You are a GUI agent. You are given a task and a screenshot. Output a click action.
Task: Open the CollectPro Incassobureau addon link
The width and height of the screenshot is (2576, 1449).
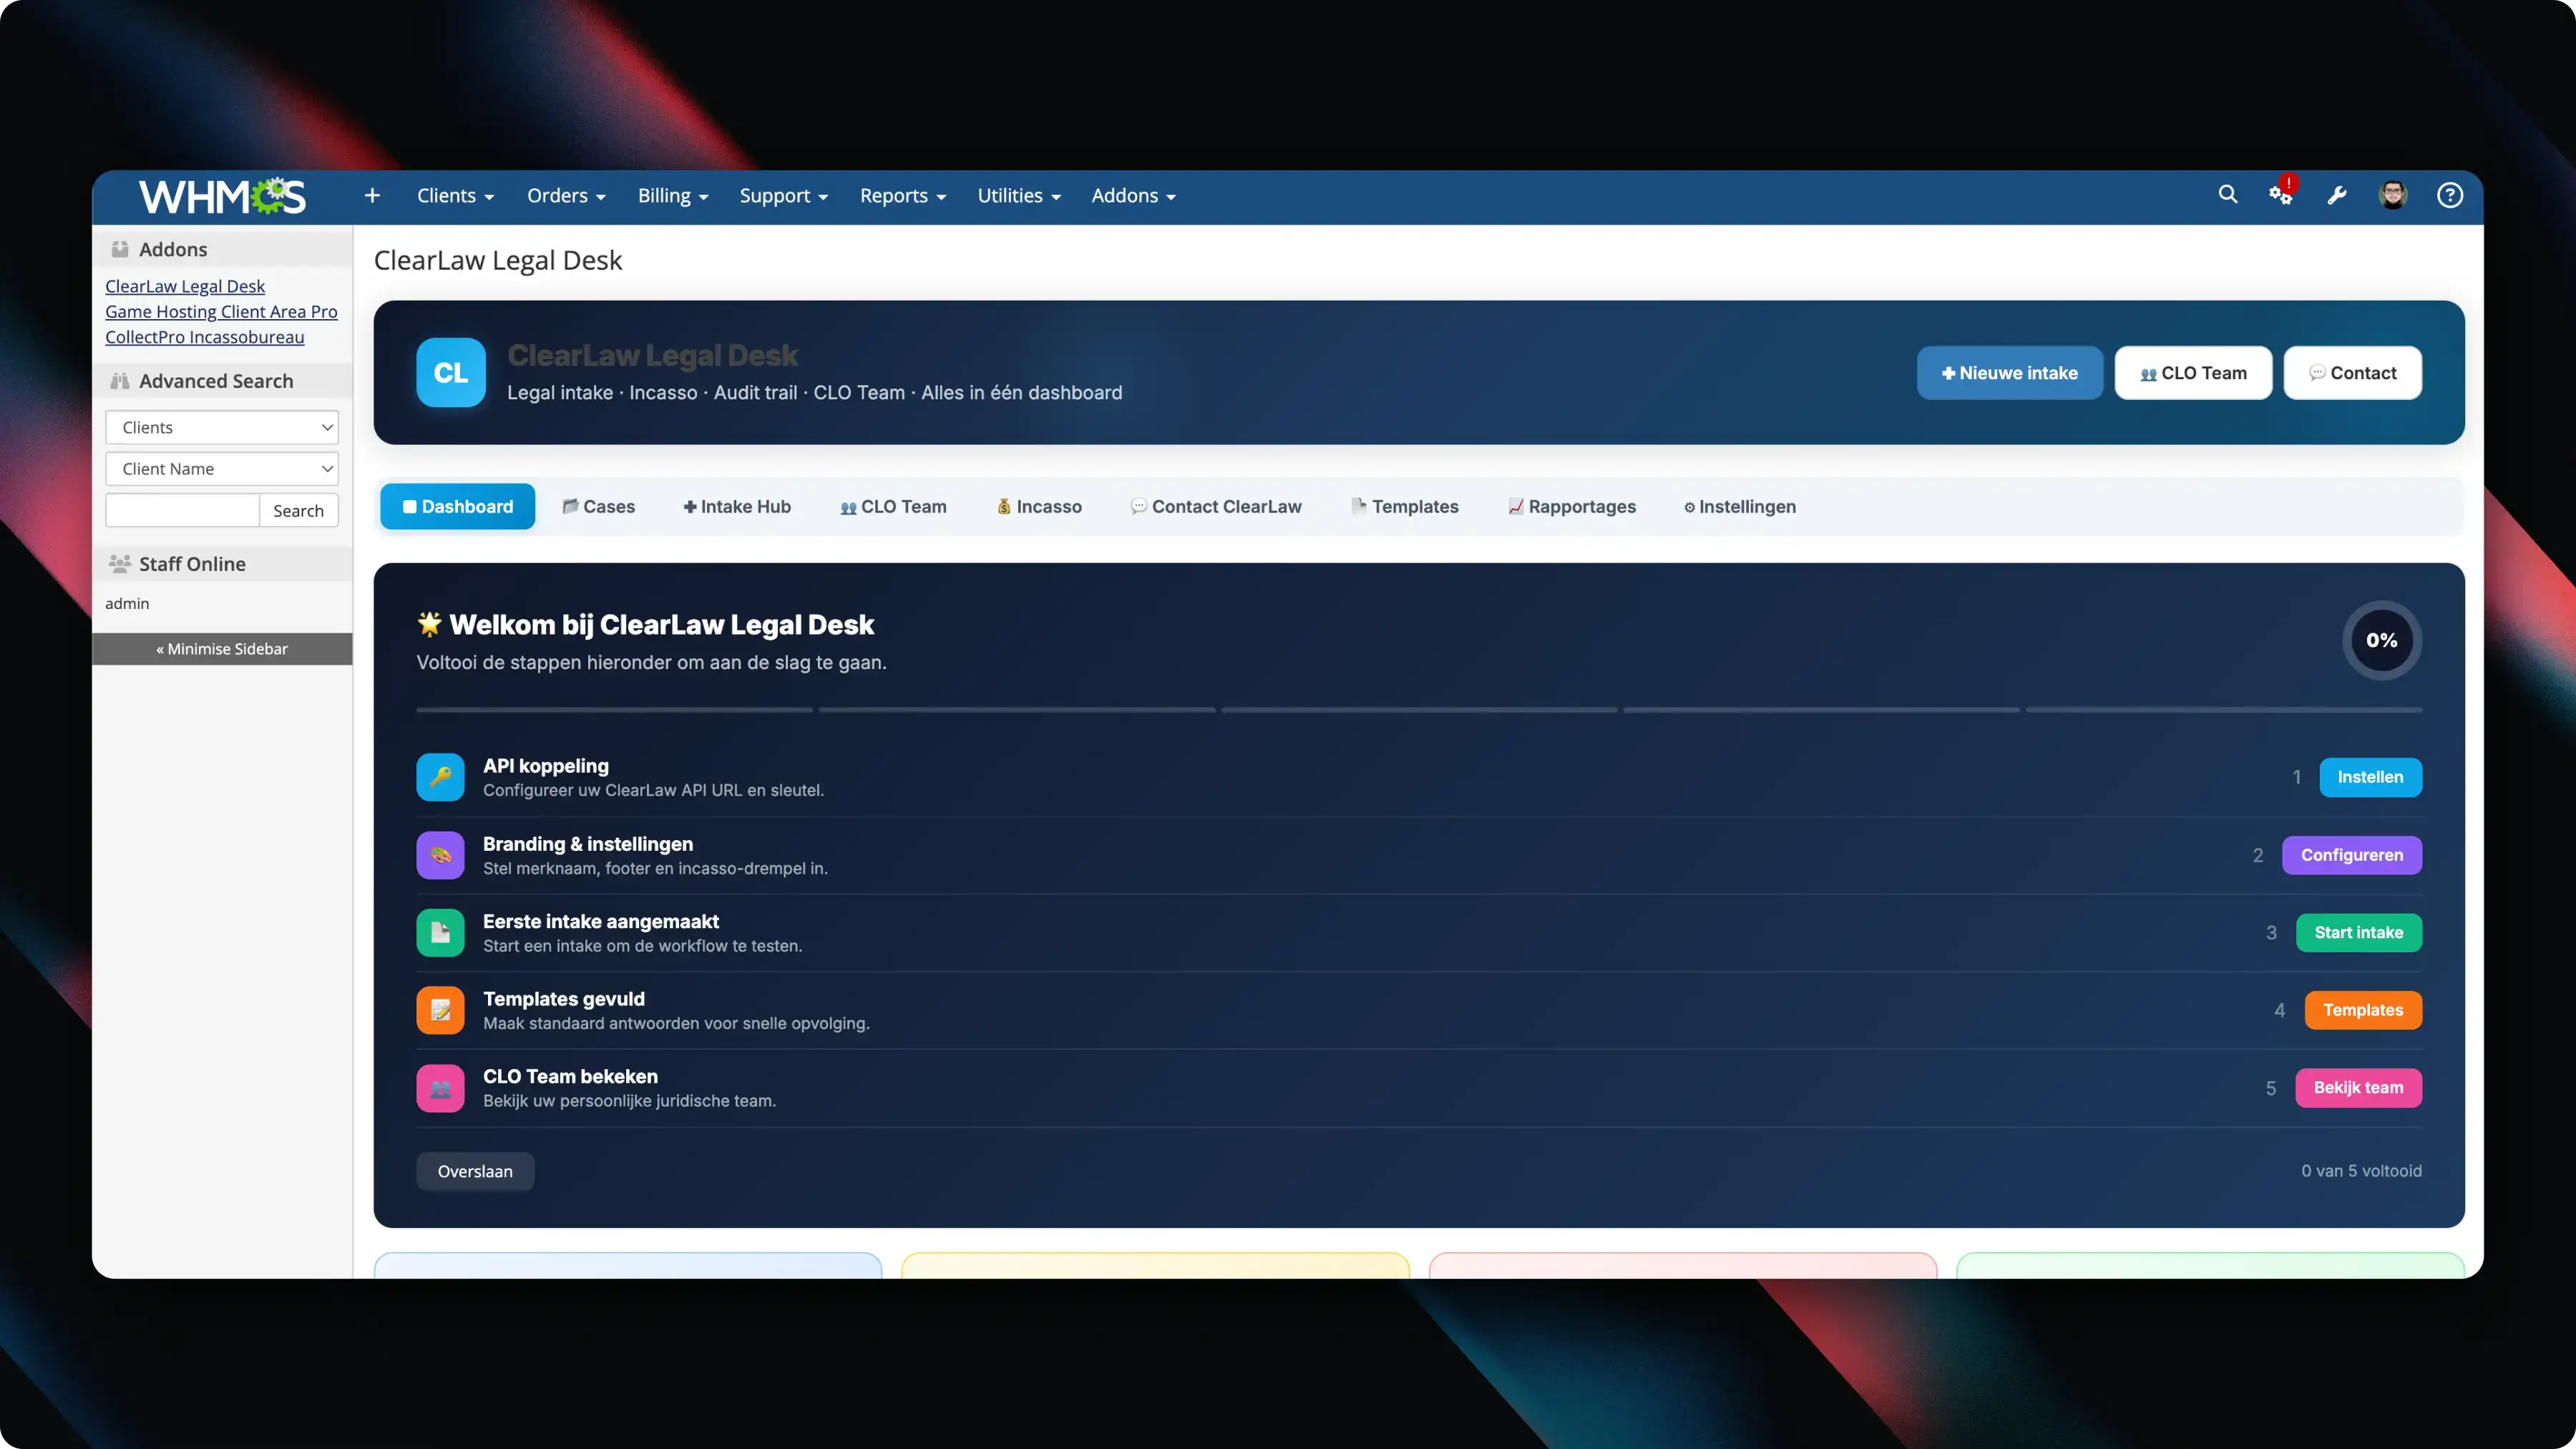[204, 337]
